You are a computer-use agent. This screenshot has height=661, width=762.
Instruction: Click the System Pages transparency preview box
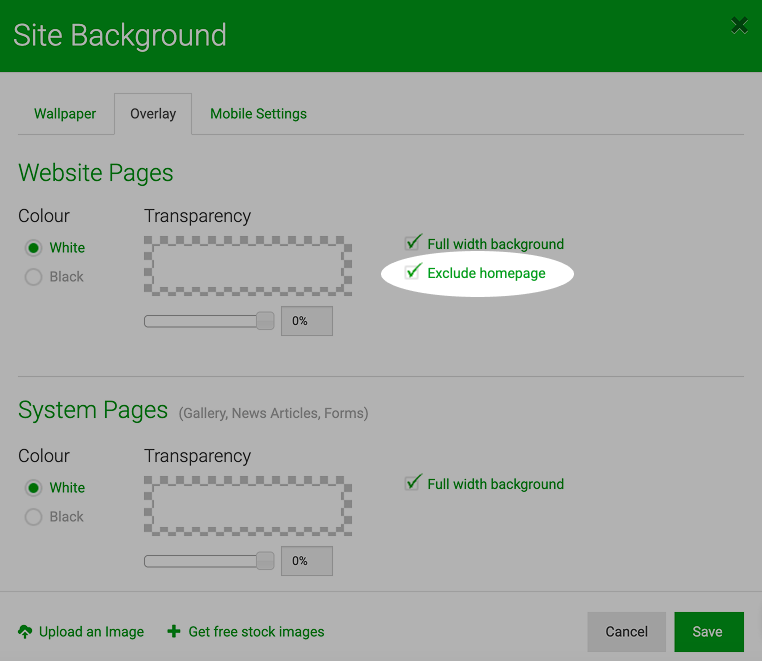[x=248, y=506]
